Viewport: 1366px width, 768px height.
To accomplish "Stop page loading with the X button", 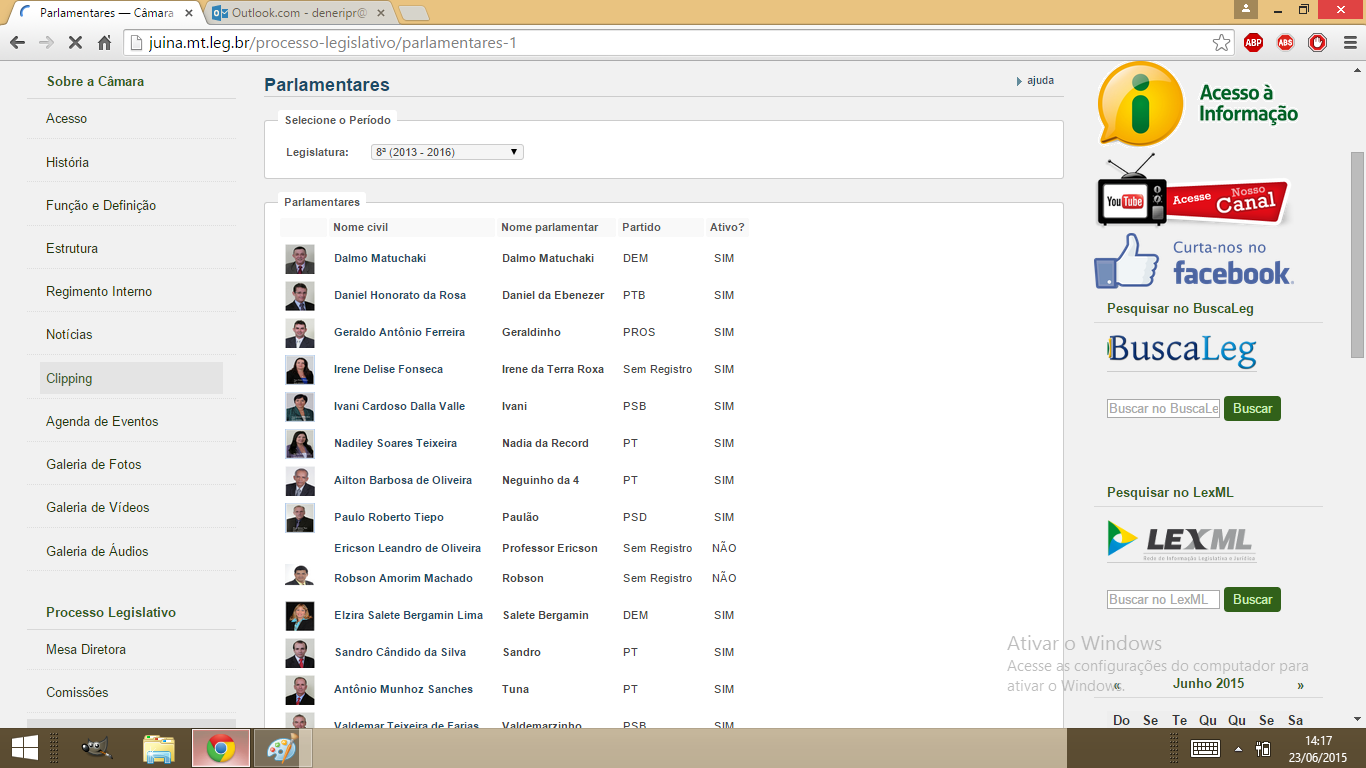I will point(75,43).
